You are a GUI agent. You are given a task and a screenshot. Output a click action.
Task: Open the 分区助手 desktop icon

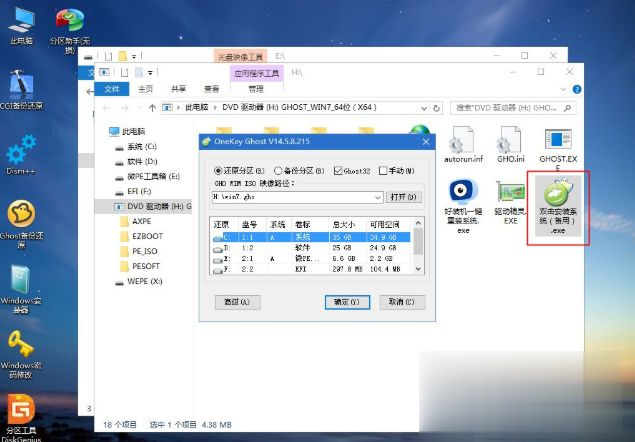tap(70, 29)
